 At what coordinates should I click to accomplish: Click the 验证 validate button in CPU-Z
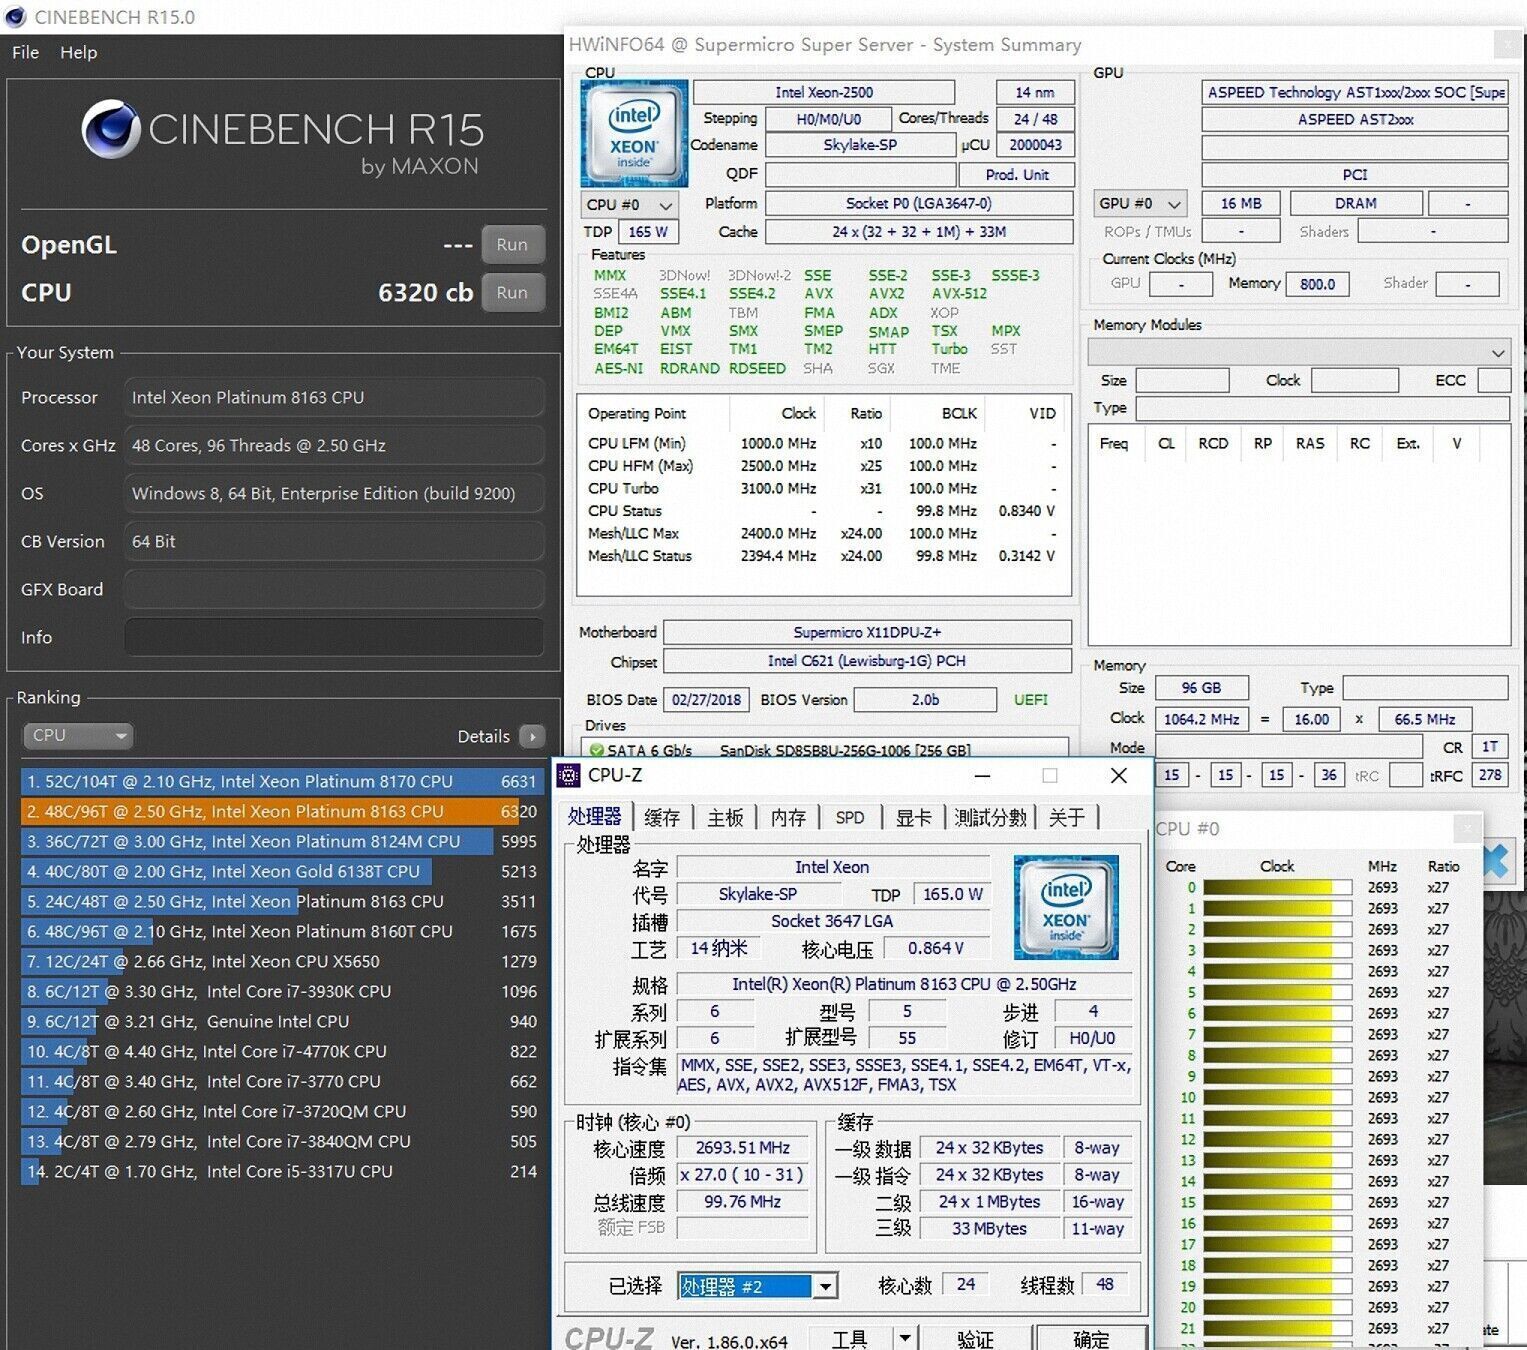(x=975, y=1338)
